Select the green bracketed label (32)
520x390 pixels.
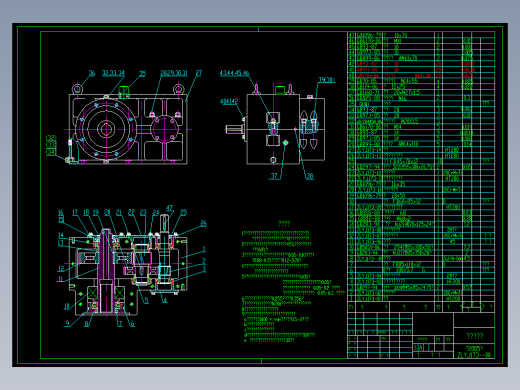coord(51,138)
